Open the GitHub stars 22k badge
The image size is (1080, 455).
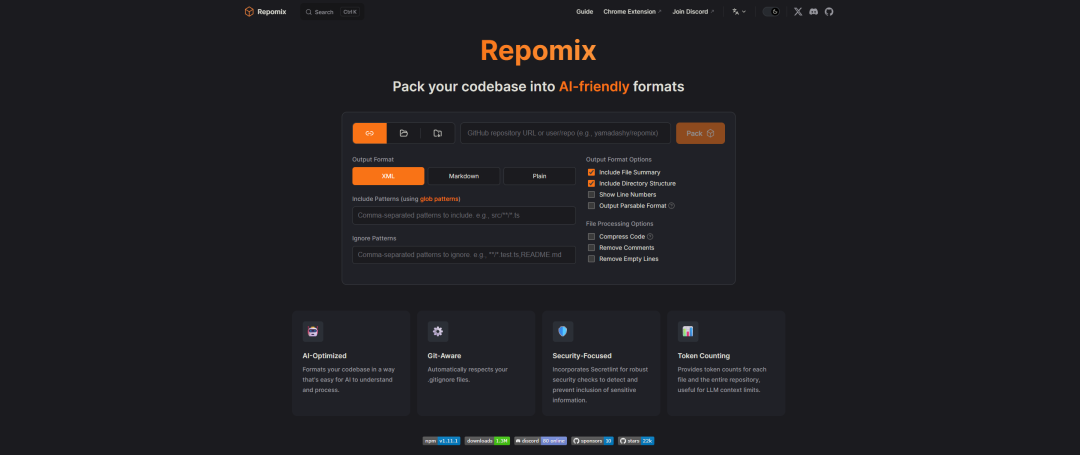[636, 441]
